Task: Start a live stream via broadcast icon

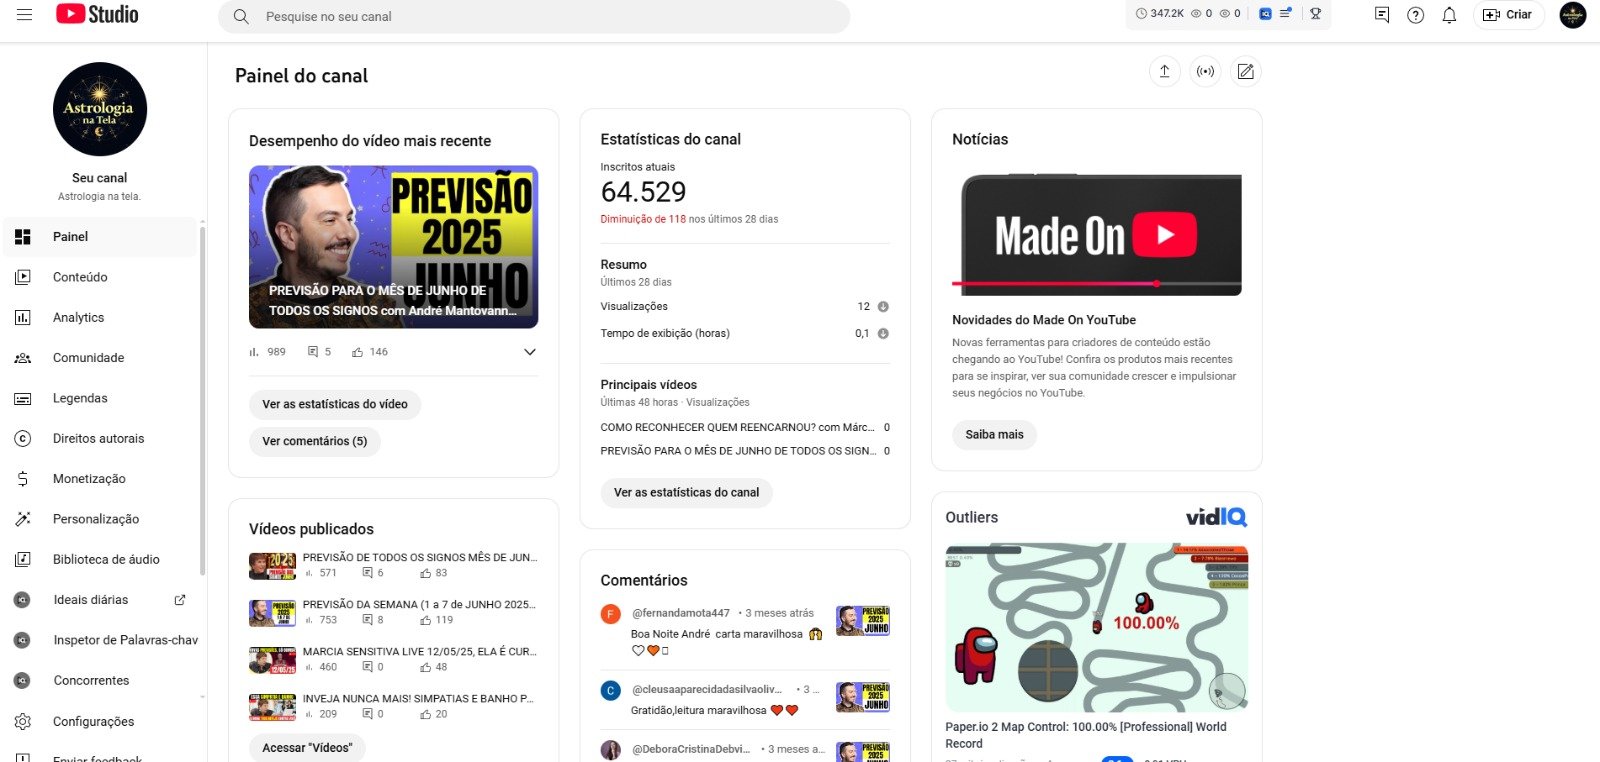Action: 1205,72
